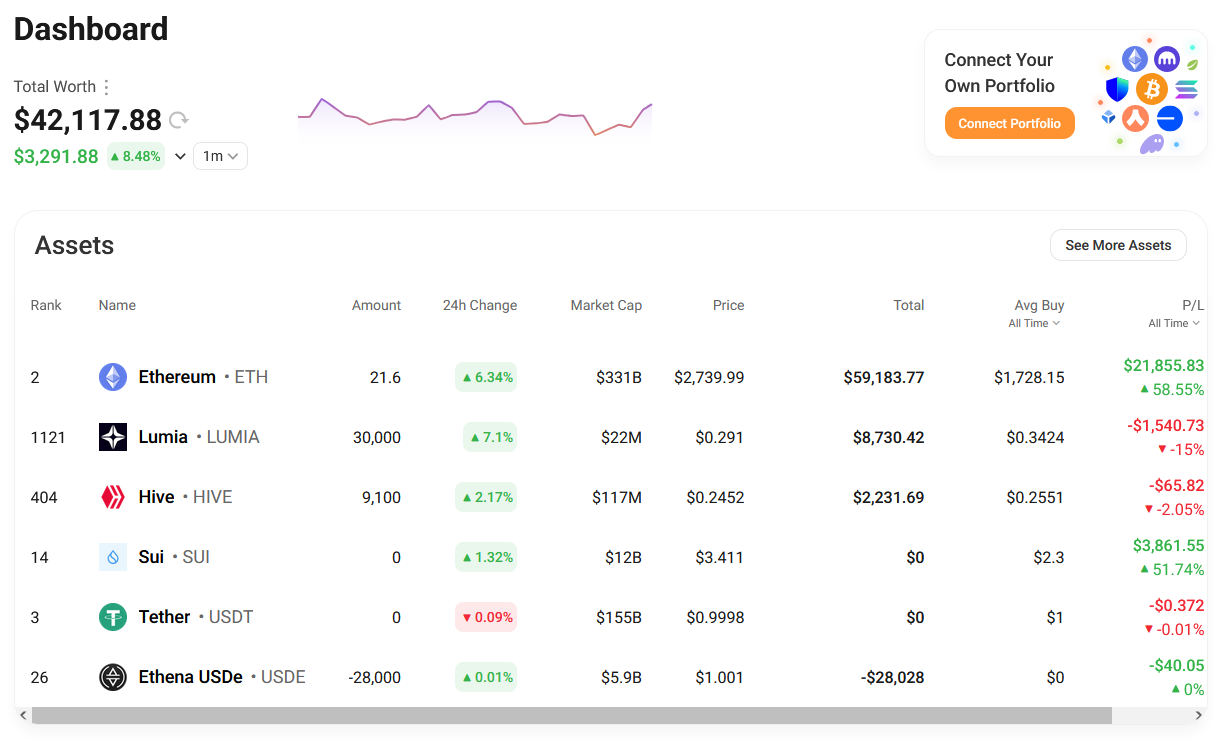Click Ethena USDe amount -28,000
Image resolution: width=1232 pixels, height=742 pixels.
[374, 677]
